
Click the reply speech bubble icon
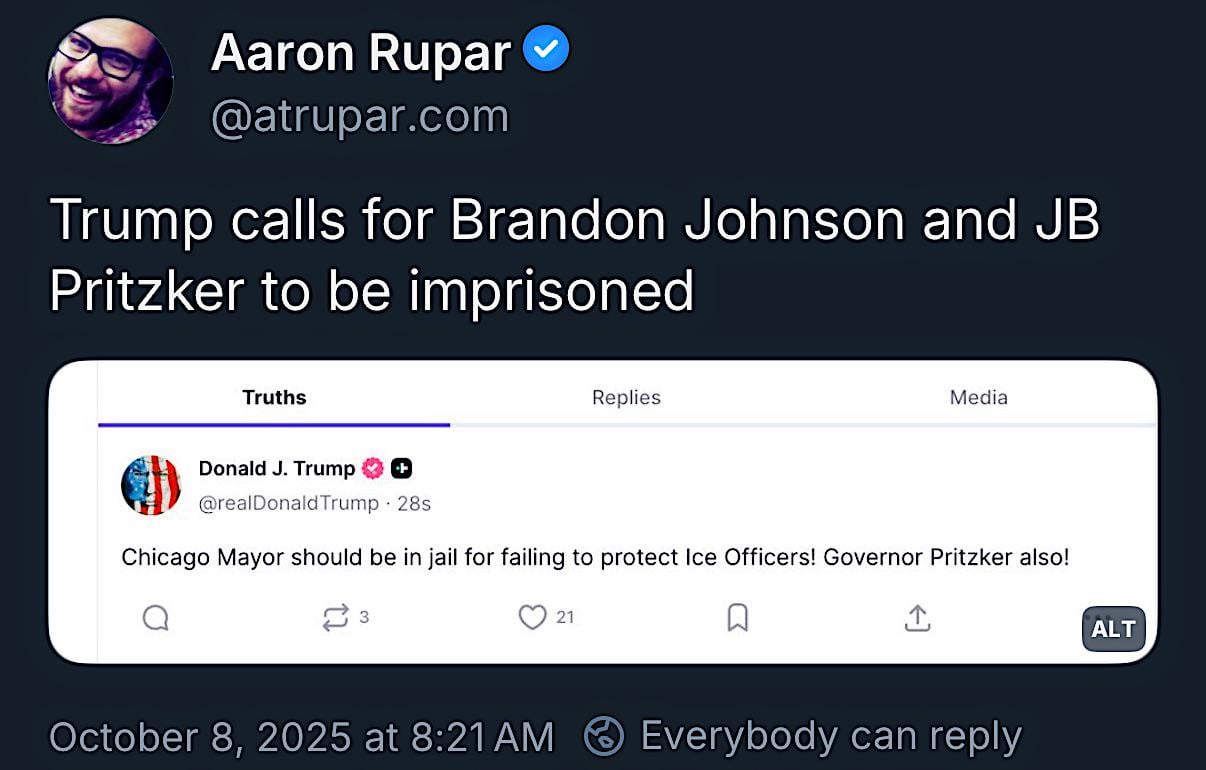click(x=155, y=618)
